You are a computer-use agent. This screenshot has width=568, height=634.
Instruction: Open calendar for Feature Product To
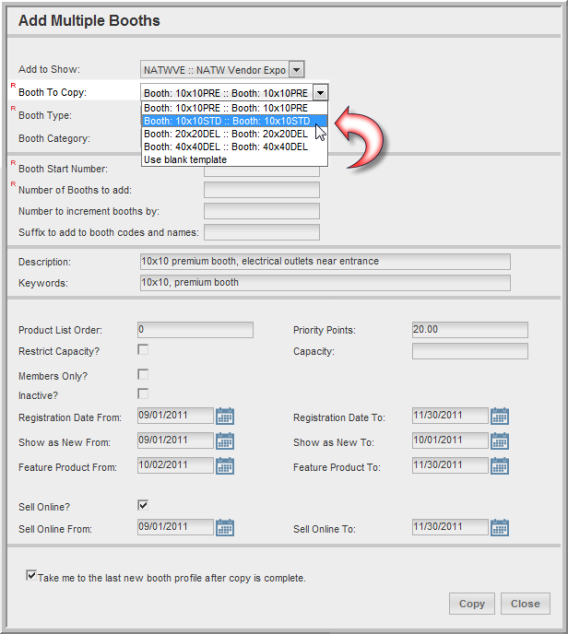coord(500,466)
